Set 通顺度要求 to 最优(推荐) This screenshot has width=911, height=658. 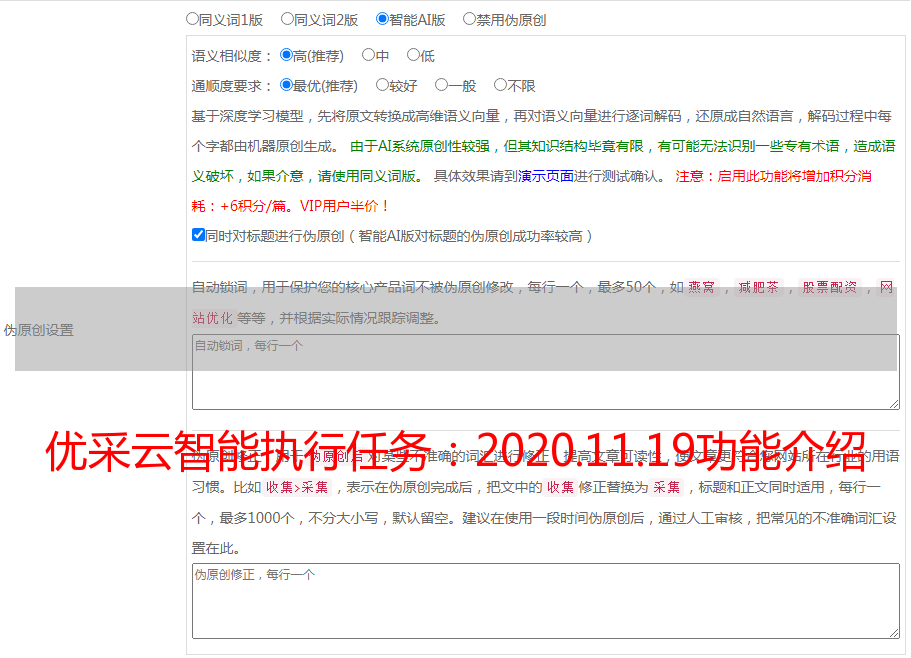[286, 85]
